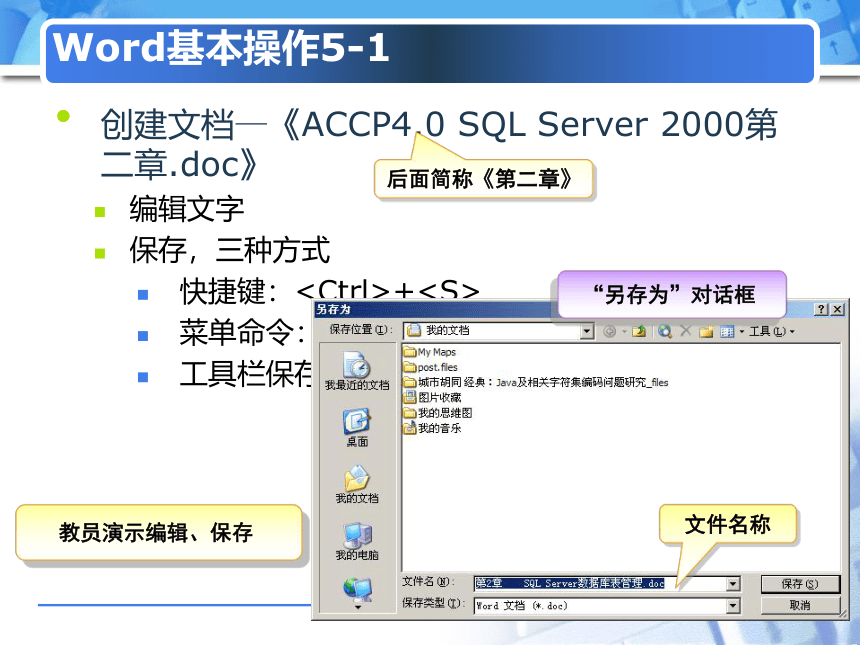Expand the 保存类型 file type dropdown
The height and width of the screenshot is (645, 860).
[x=733, y=606]
